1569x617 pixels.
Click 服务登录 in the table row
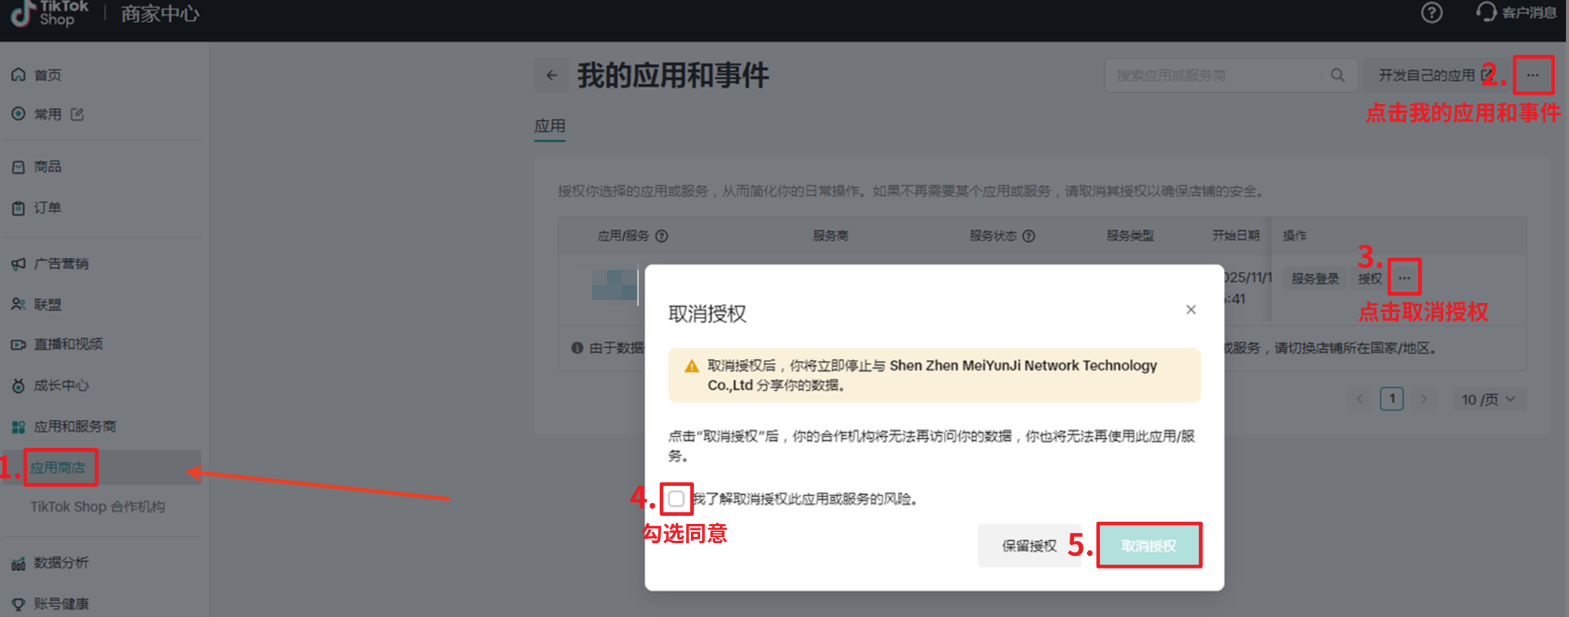[x=1315, y=279]
